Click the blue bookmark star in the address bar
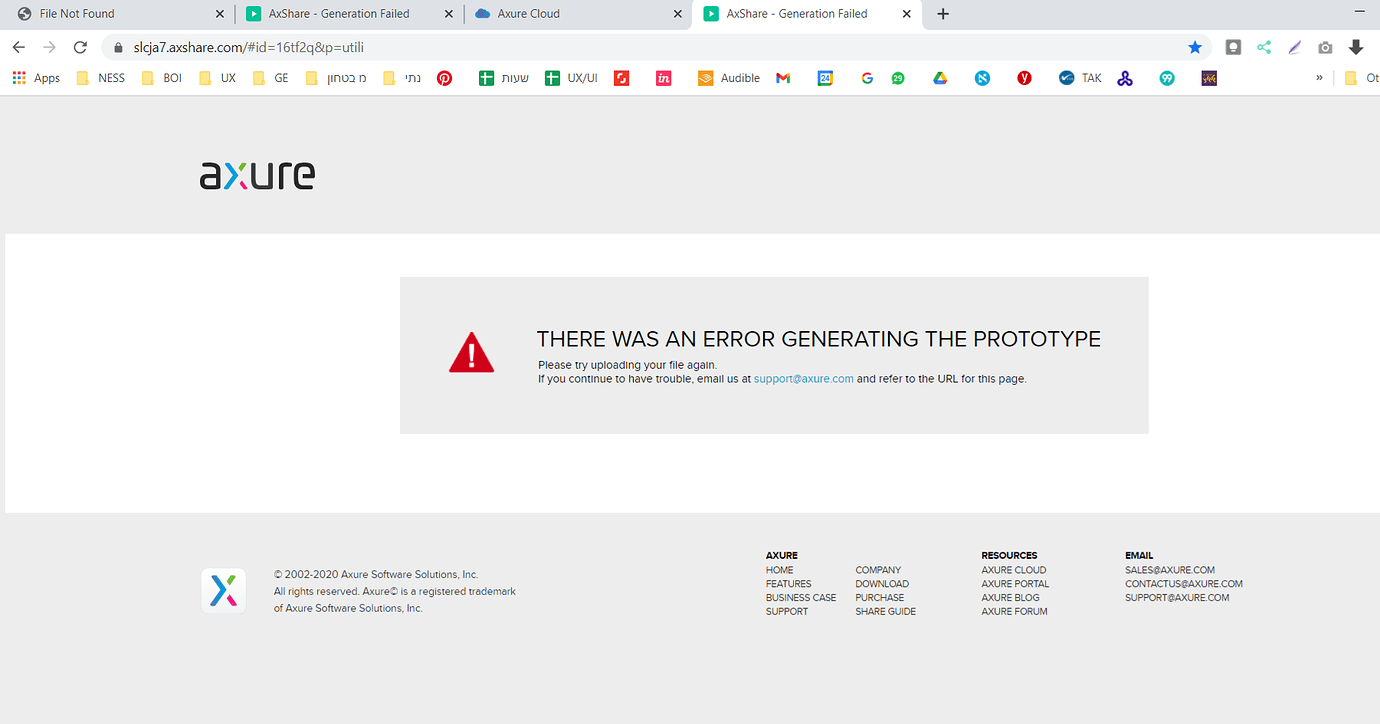Viewport: 1380px width, 724px height. tap(1195, 47)
